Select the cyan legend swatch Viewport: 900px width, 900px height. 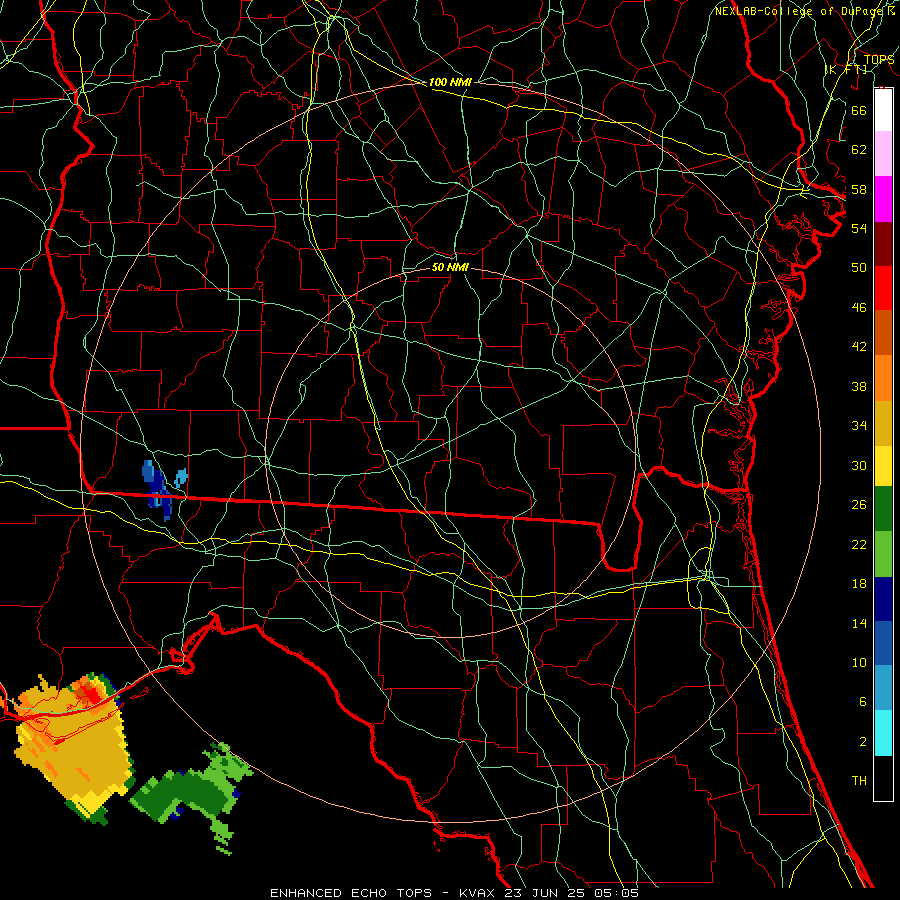883,733
